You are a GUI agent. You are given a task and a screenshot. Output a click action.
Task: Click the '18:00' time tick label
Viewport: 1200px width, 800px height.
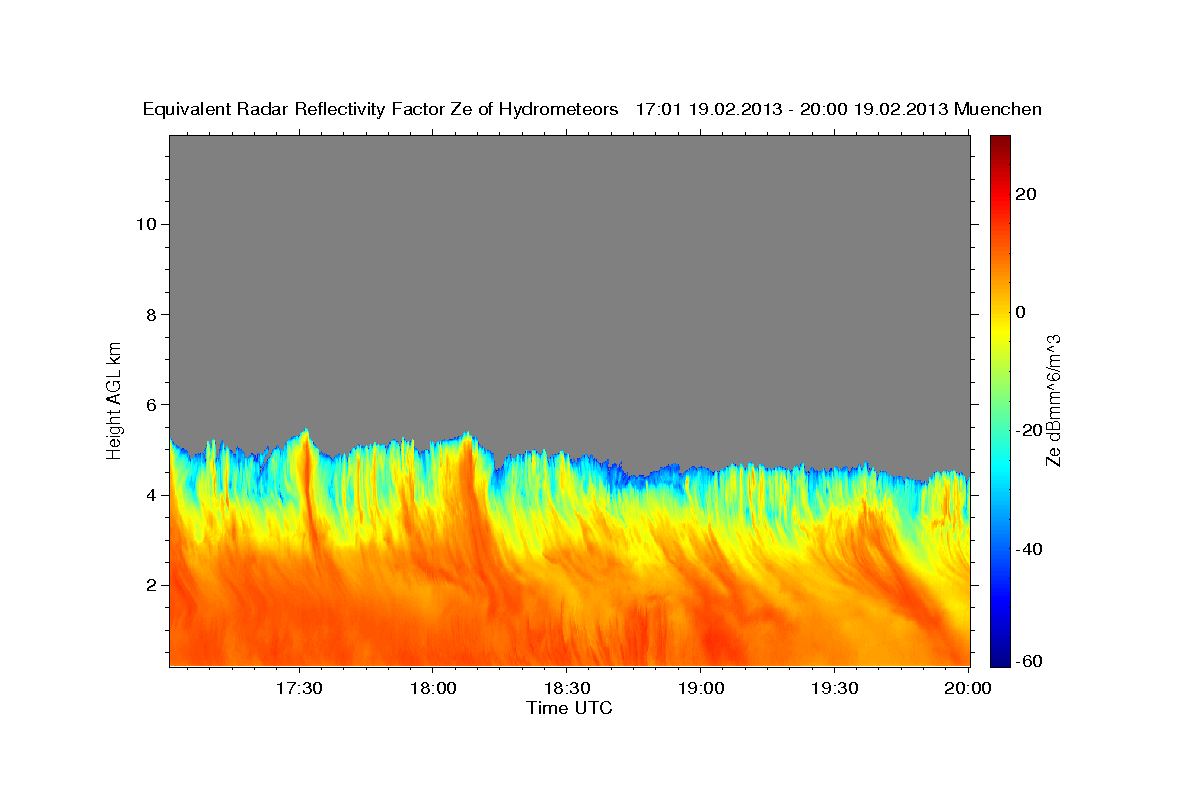pos(432,689)
